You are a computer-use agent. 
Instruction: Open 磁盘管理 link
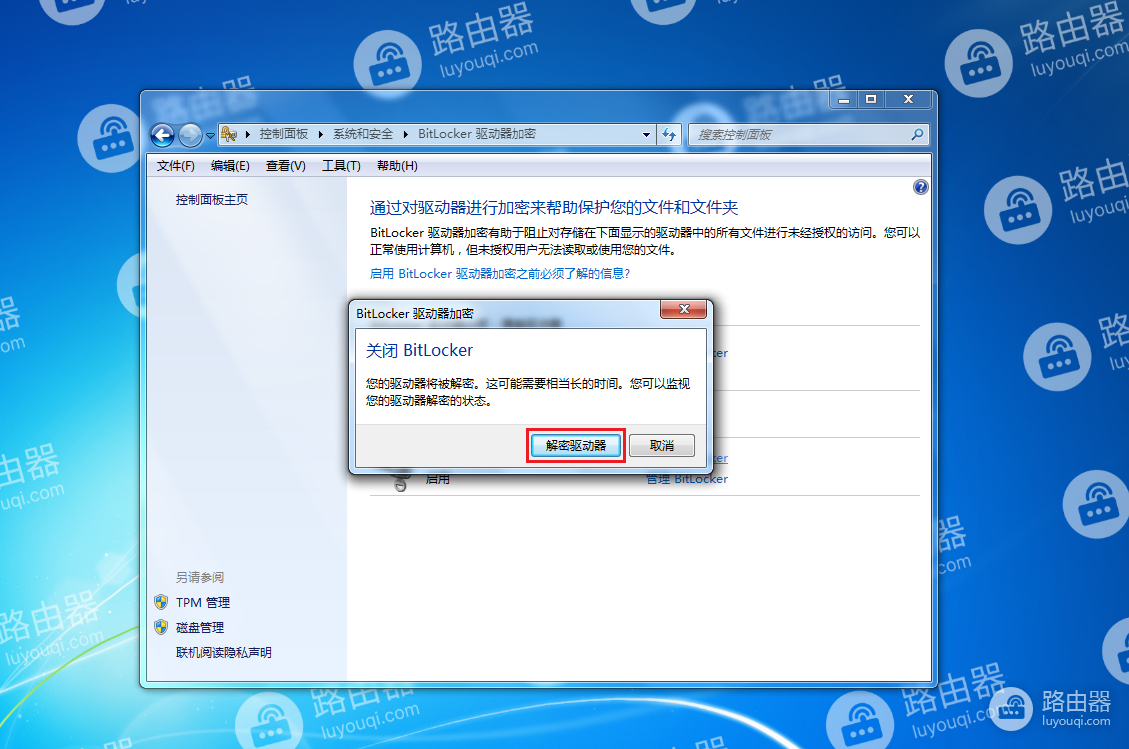(200, 628)
